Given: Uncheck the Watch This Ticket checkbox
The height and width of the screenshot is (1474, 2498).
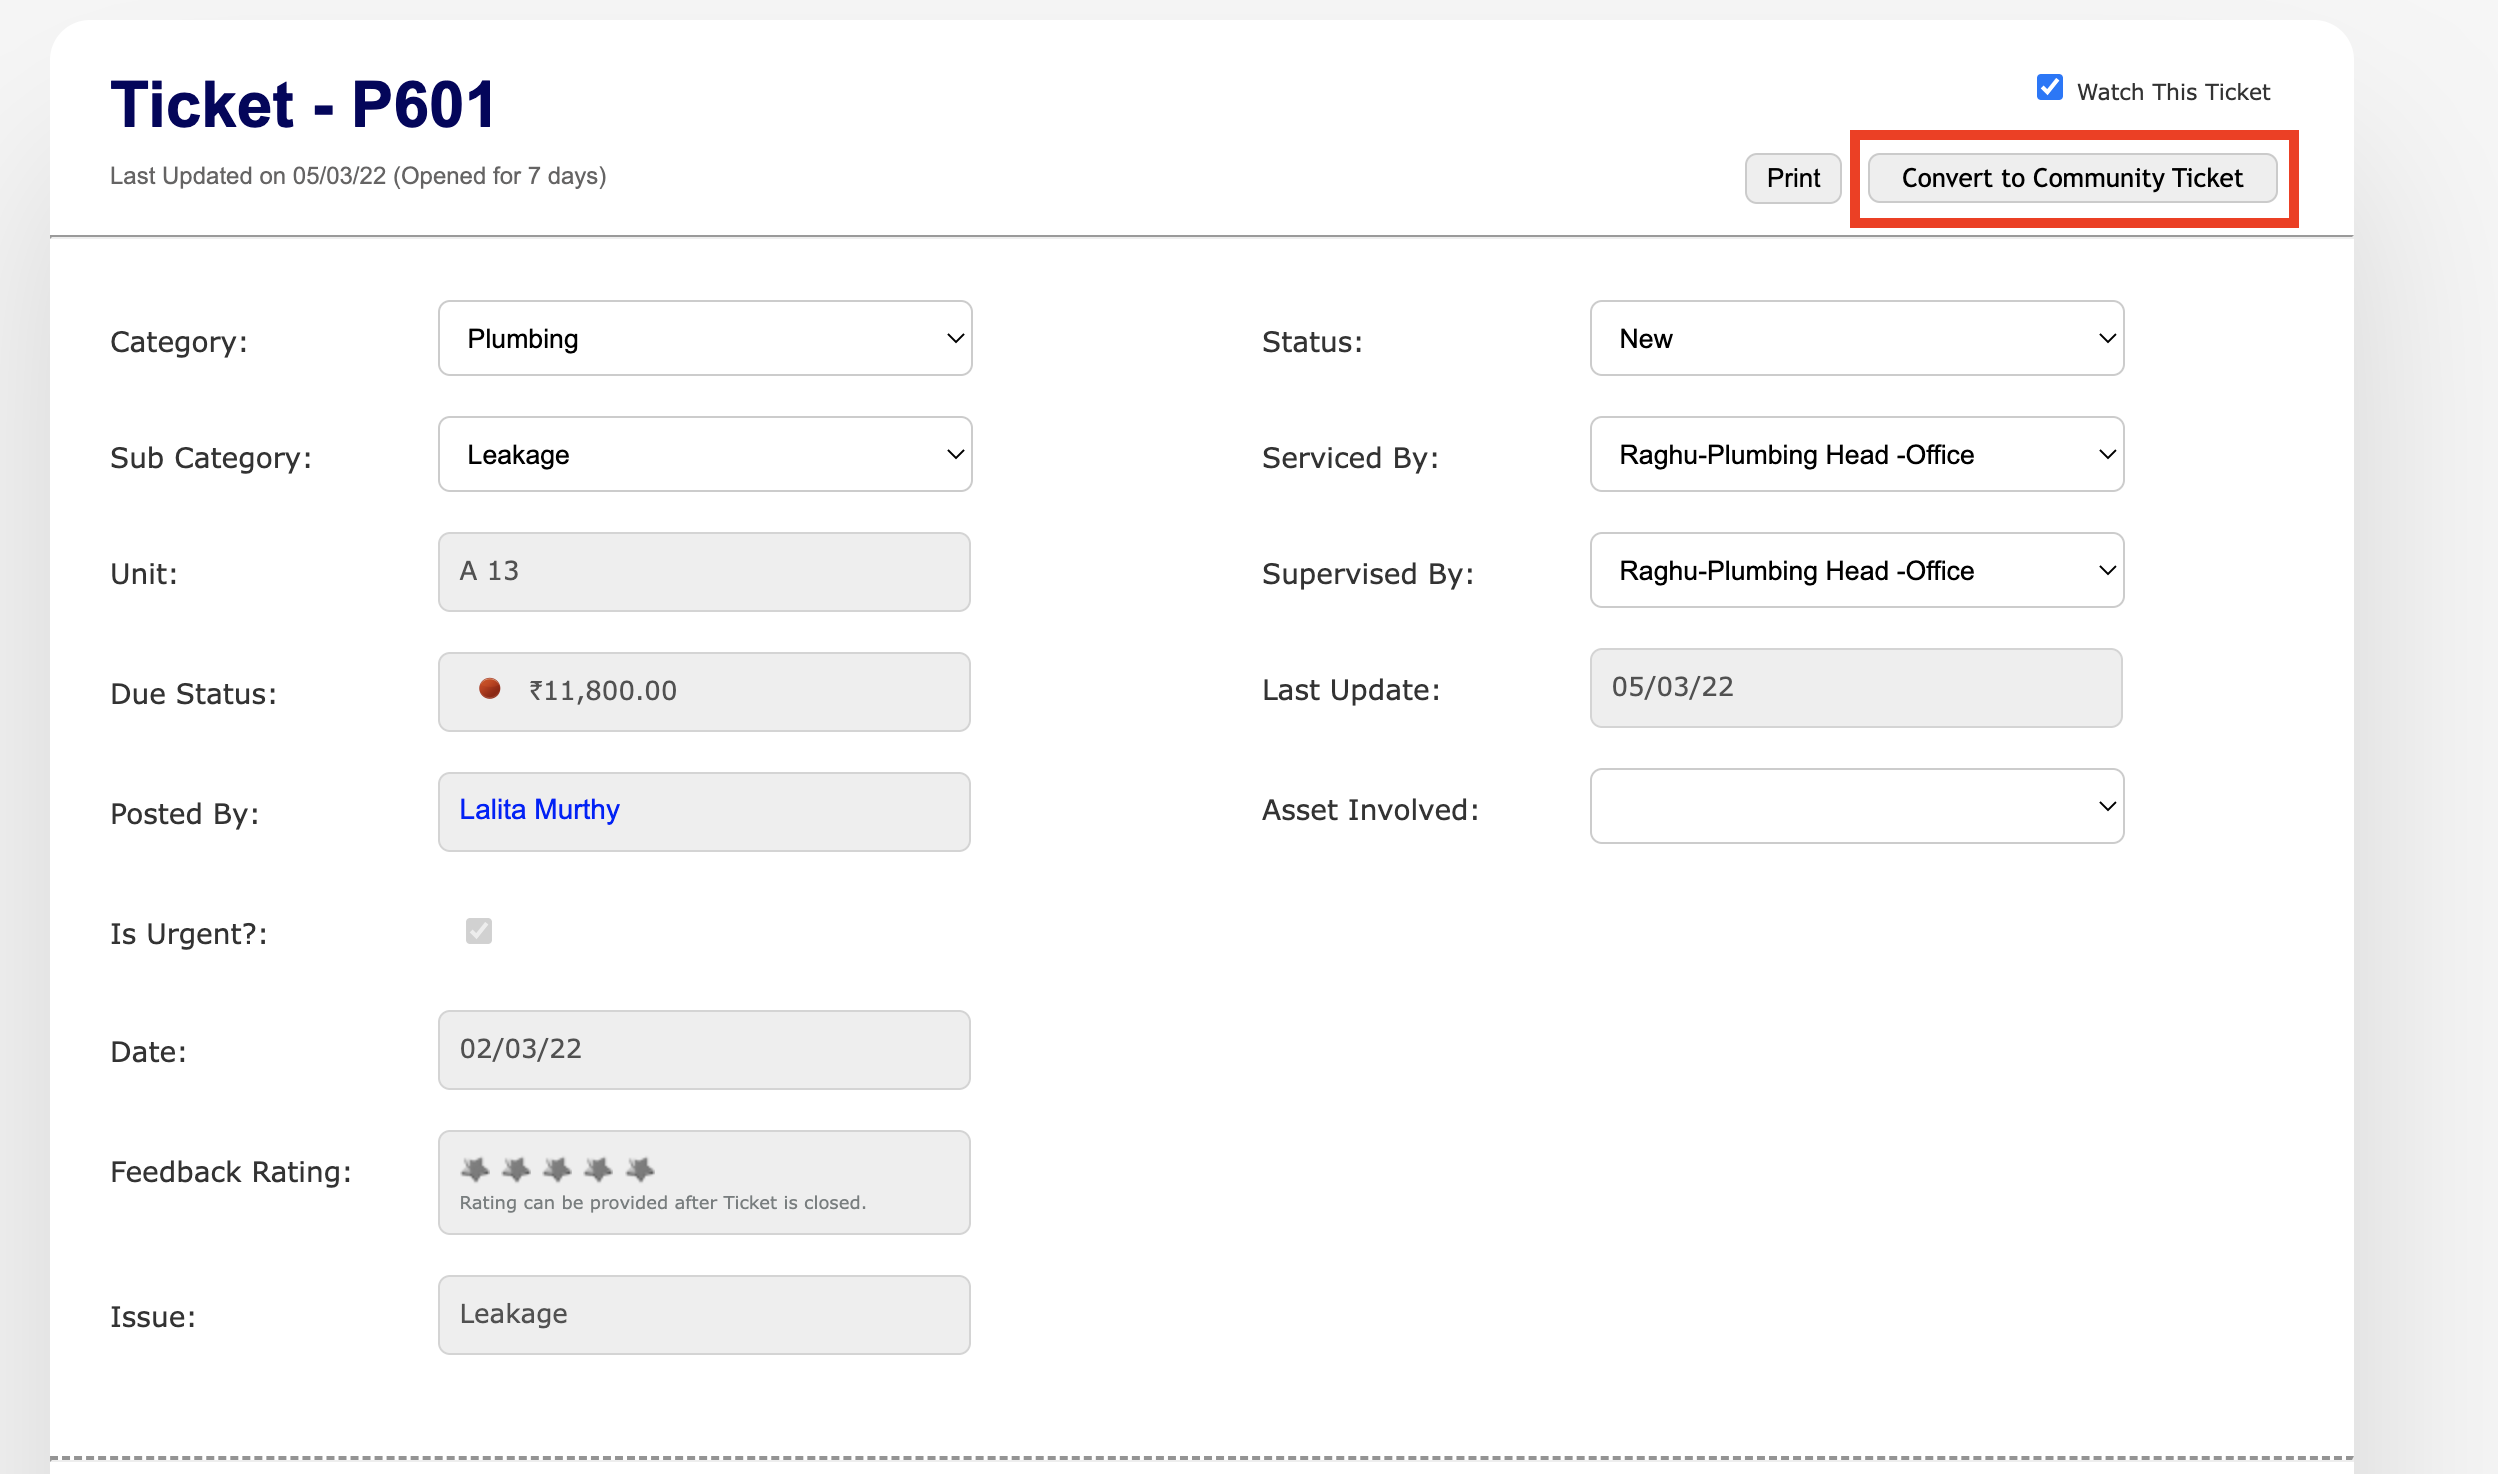Looking at the screenshot, I should point(2049,88).
